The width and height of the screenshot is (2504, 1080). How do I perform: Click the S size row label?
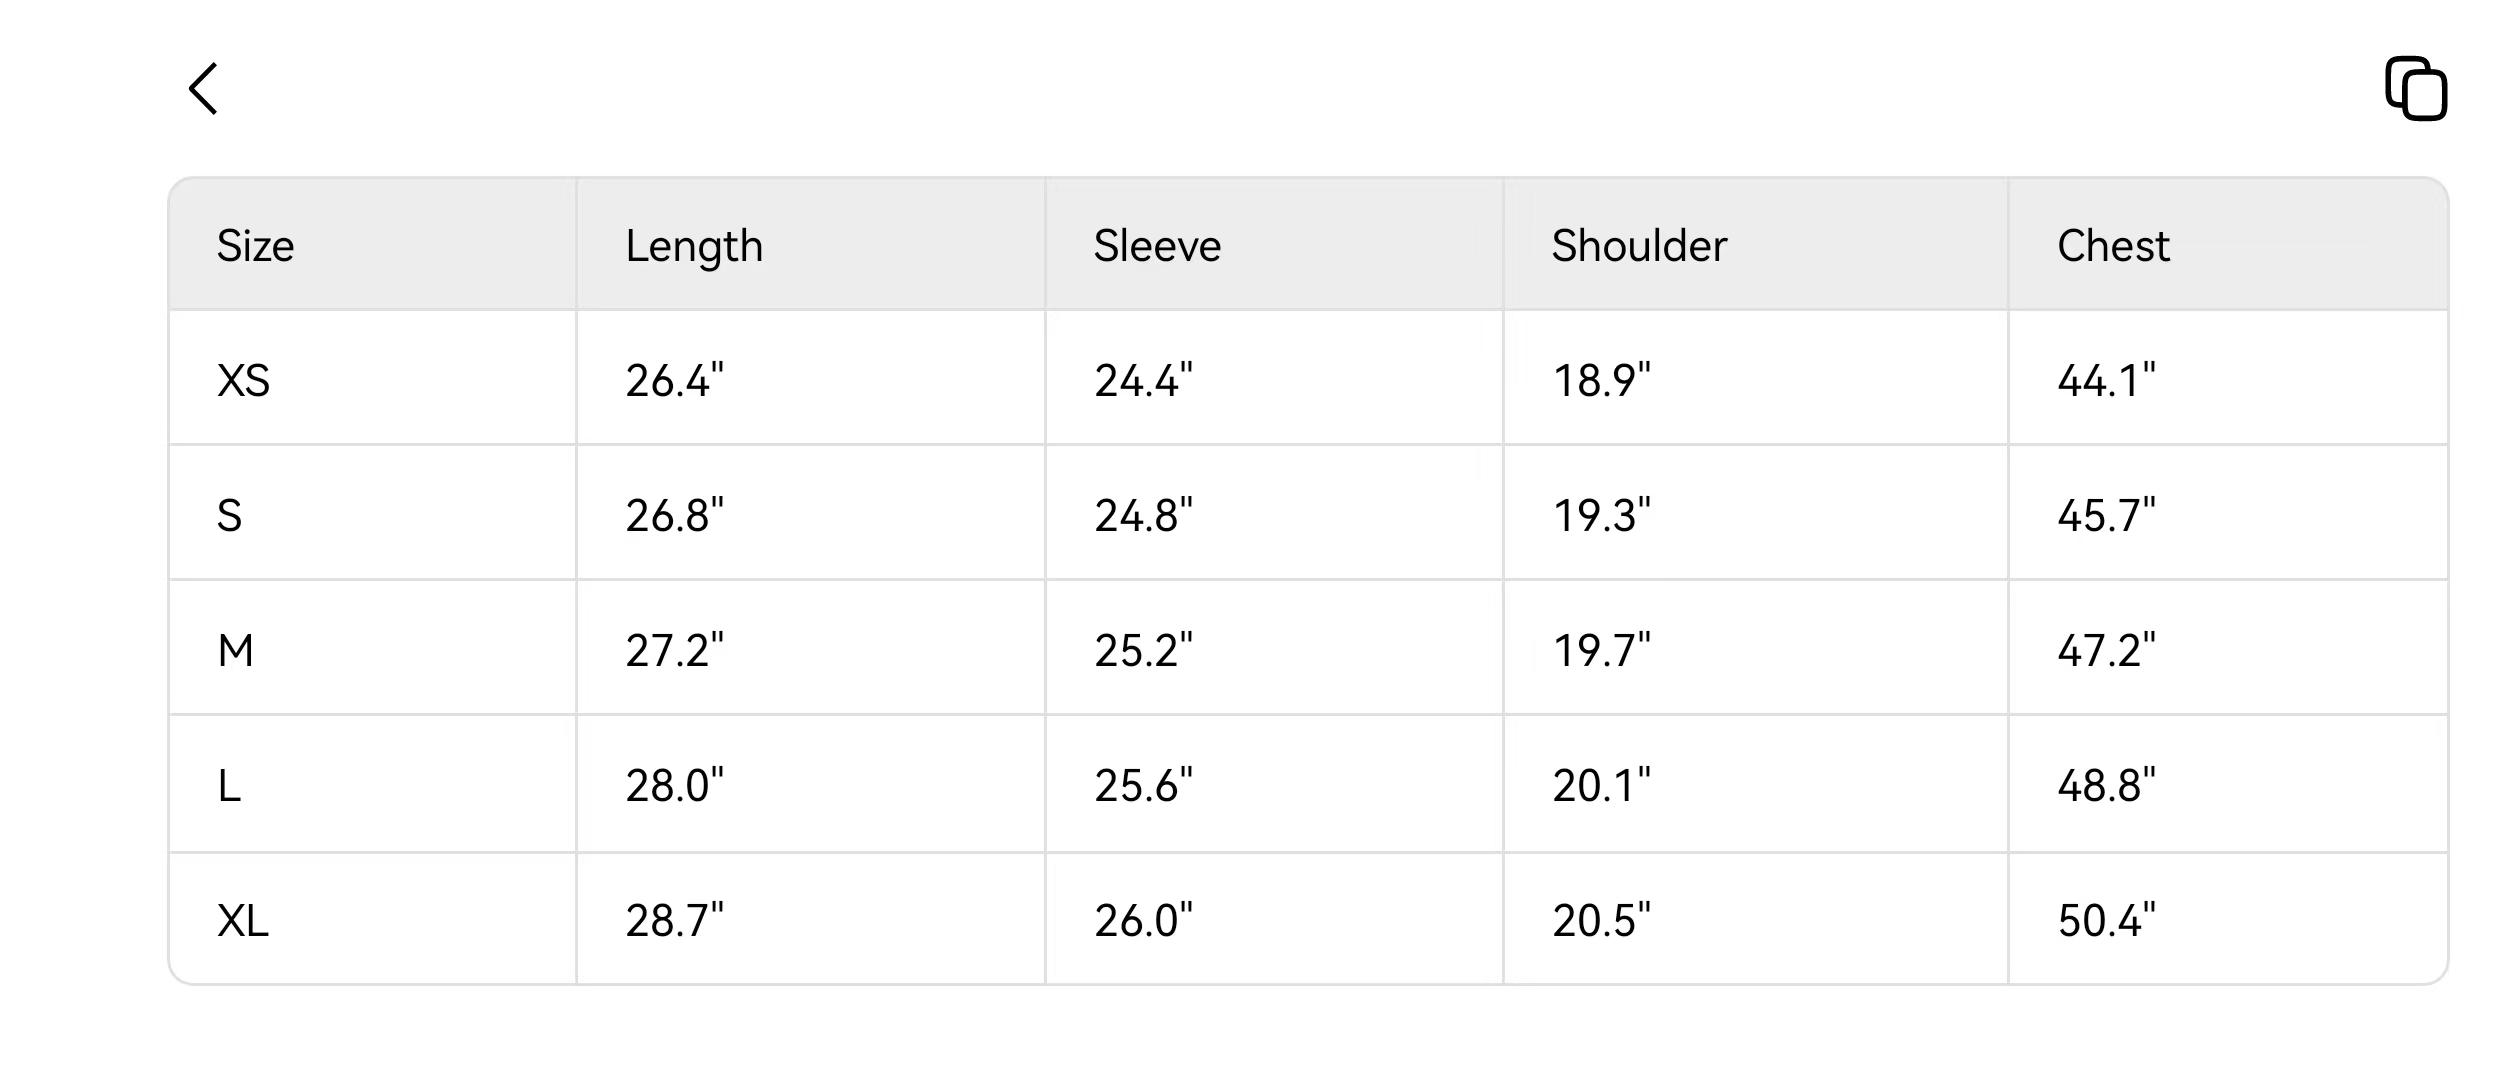(230, 516)
